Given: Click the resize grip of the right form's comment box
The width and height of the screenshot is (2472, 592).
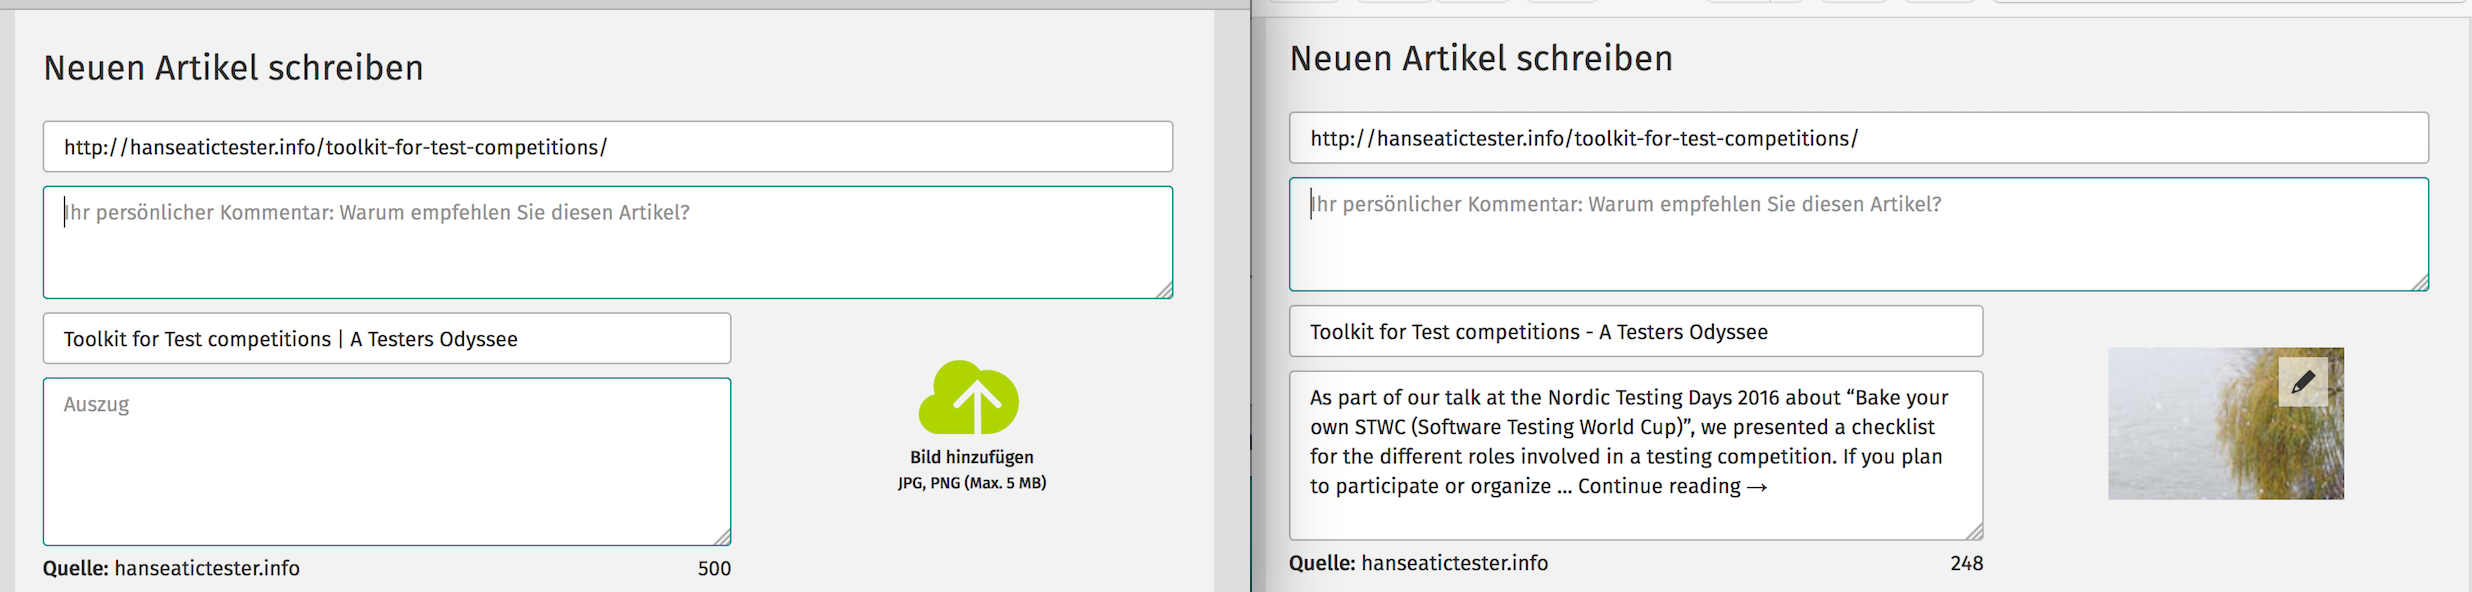Looking at the screenshot, I should (x=2420, y=283).
